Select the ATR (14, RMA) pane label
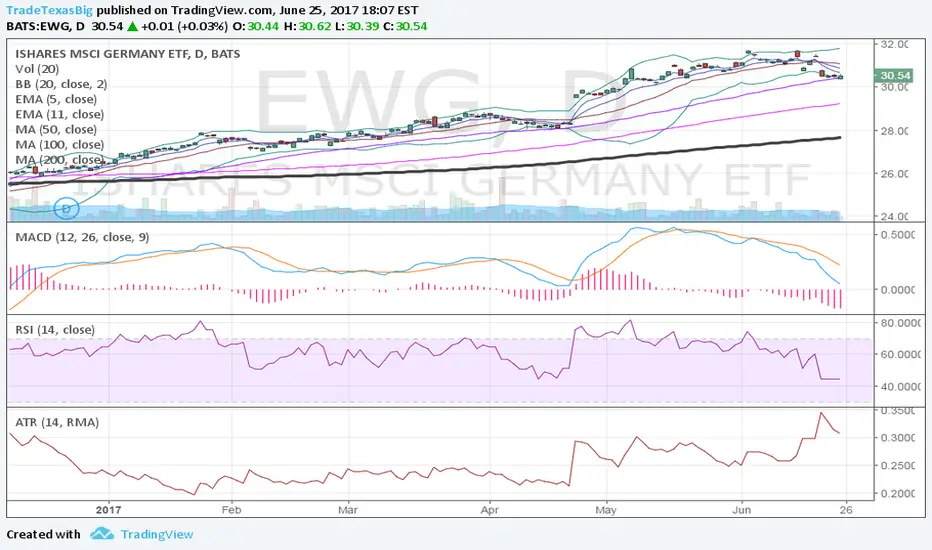The image size is (932, 550). point(57,422)
